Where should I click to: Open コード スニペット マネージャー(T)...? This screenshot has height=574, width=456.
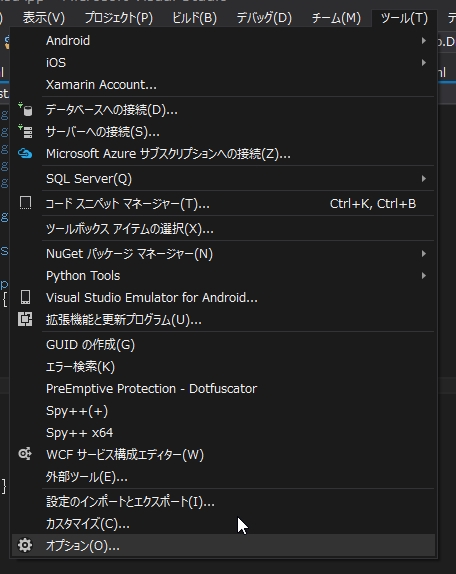[223, 203]
